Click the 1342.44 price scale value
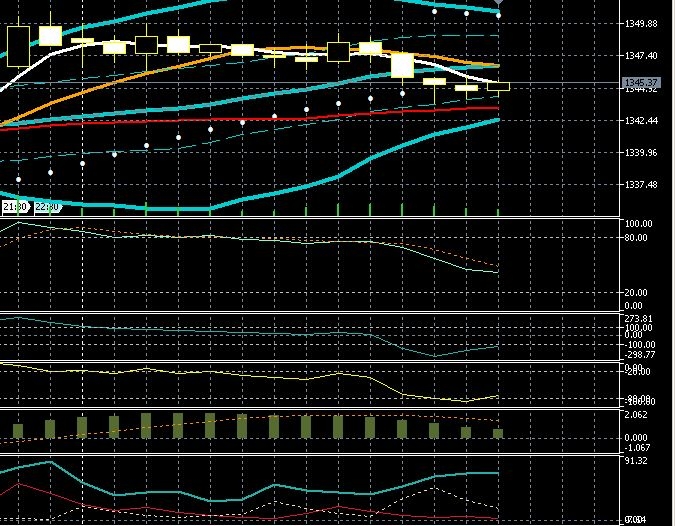This screenshot has width=675, height=526. (641, 121)
